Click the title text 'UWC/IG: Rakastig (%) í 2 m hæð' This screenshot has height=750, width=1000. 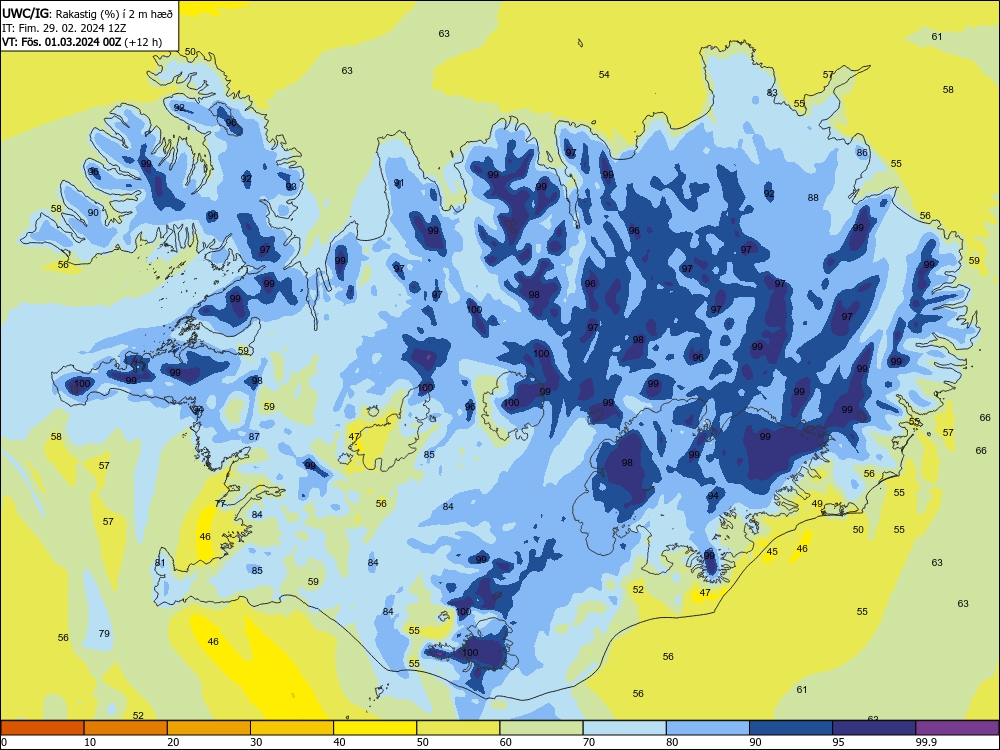87,13
